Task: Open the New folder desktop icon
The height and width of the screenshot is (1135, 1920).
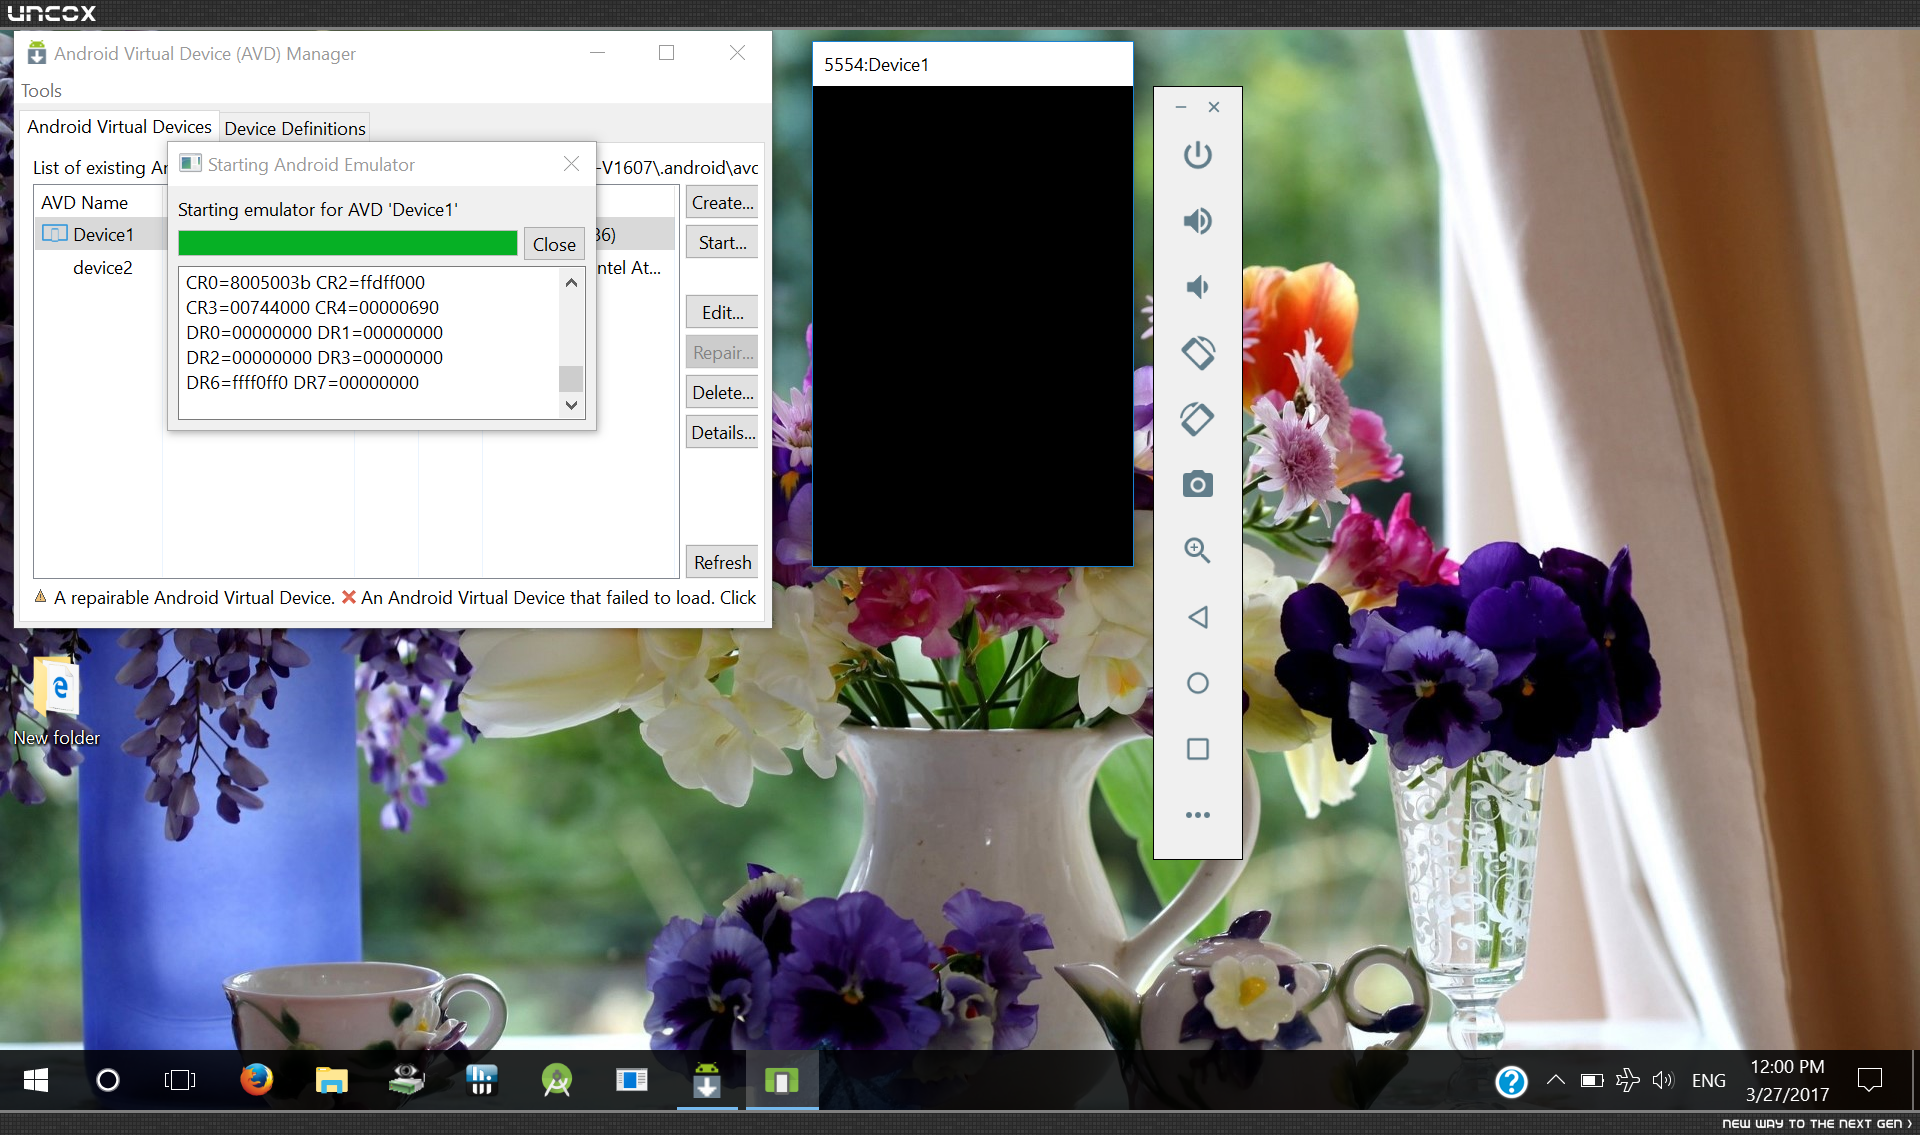Action: click(x=57, y=702)
